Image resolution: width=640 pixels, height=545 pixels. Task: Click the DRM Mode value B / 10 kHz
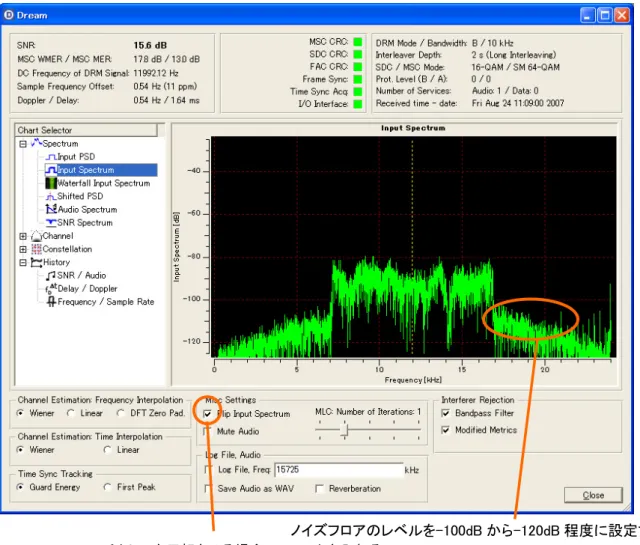click(493, 43)
